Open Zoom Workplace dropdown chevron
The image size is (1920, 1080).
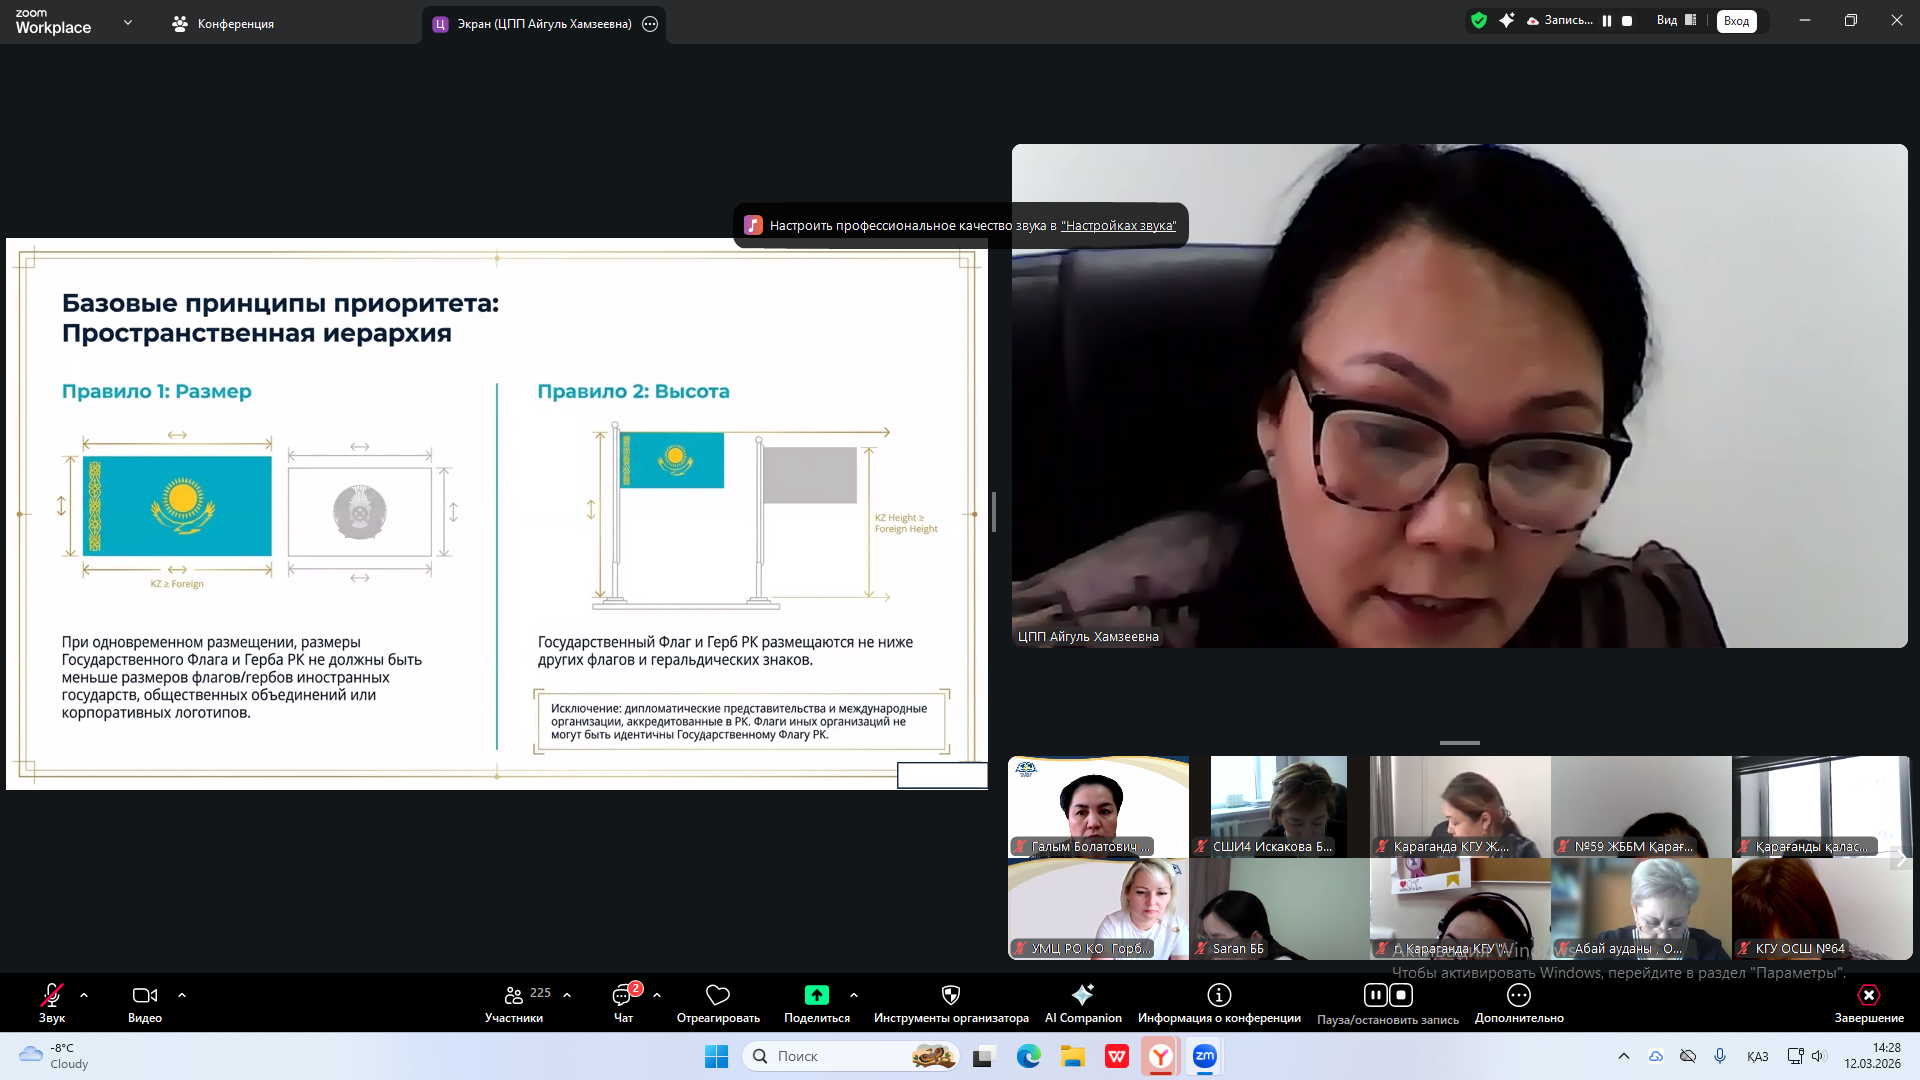tap(128, 22)
